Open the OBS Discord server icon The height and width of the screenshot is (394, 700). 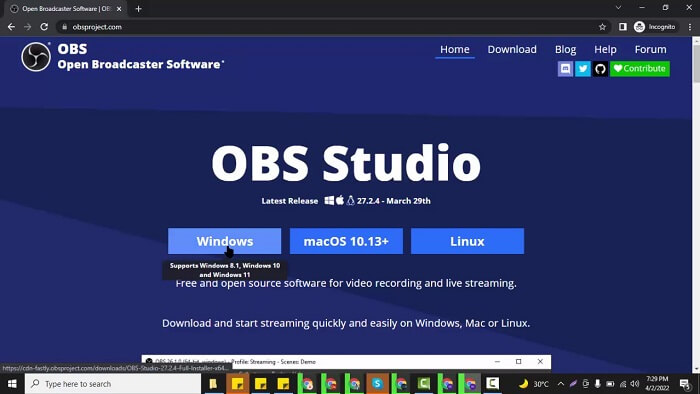point(565,69)
